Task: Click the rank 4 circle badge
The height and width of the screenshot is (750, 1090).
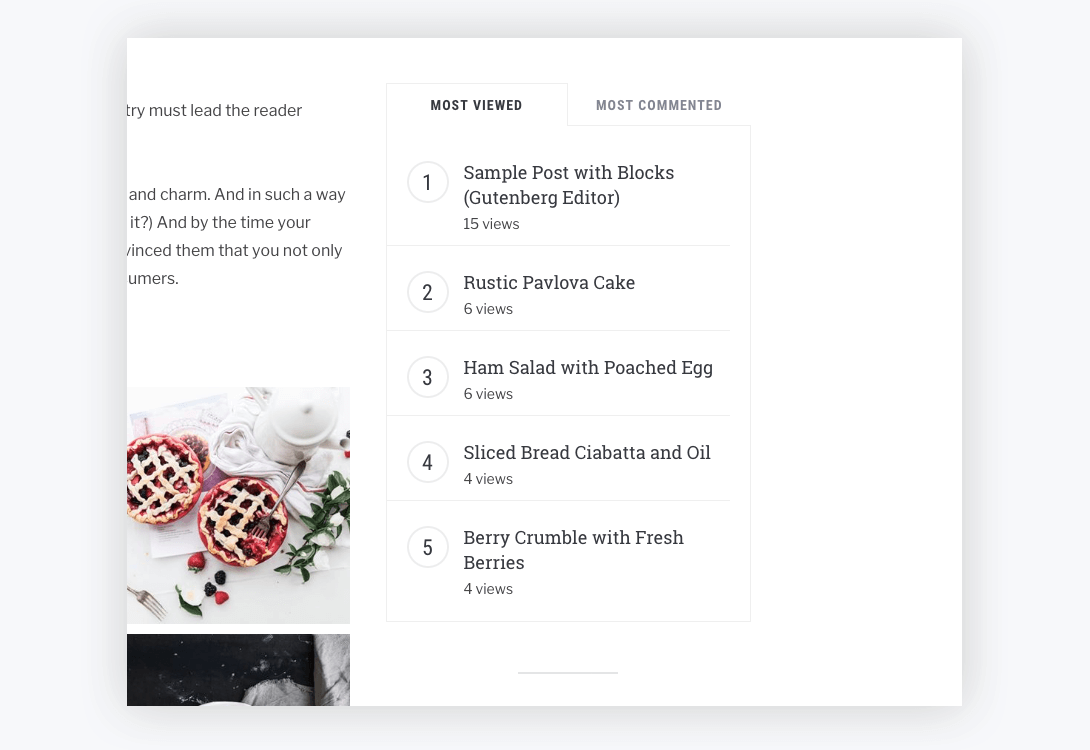Action: (427, 462)
